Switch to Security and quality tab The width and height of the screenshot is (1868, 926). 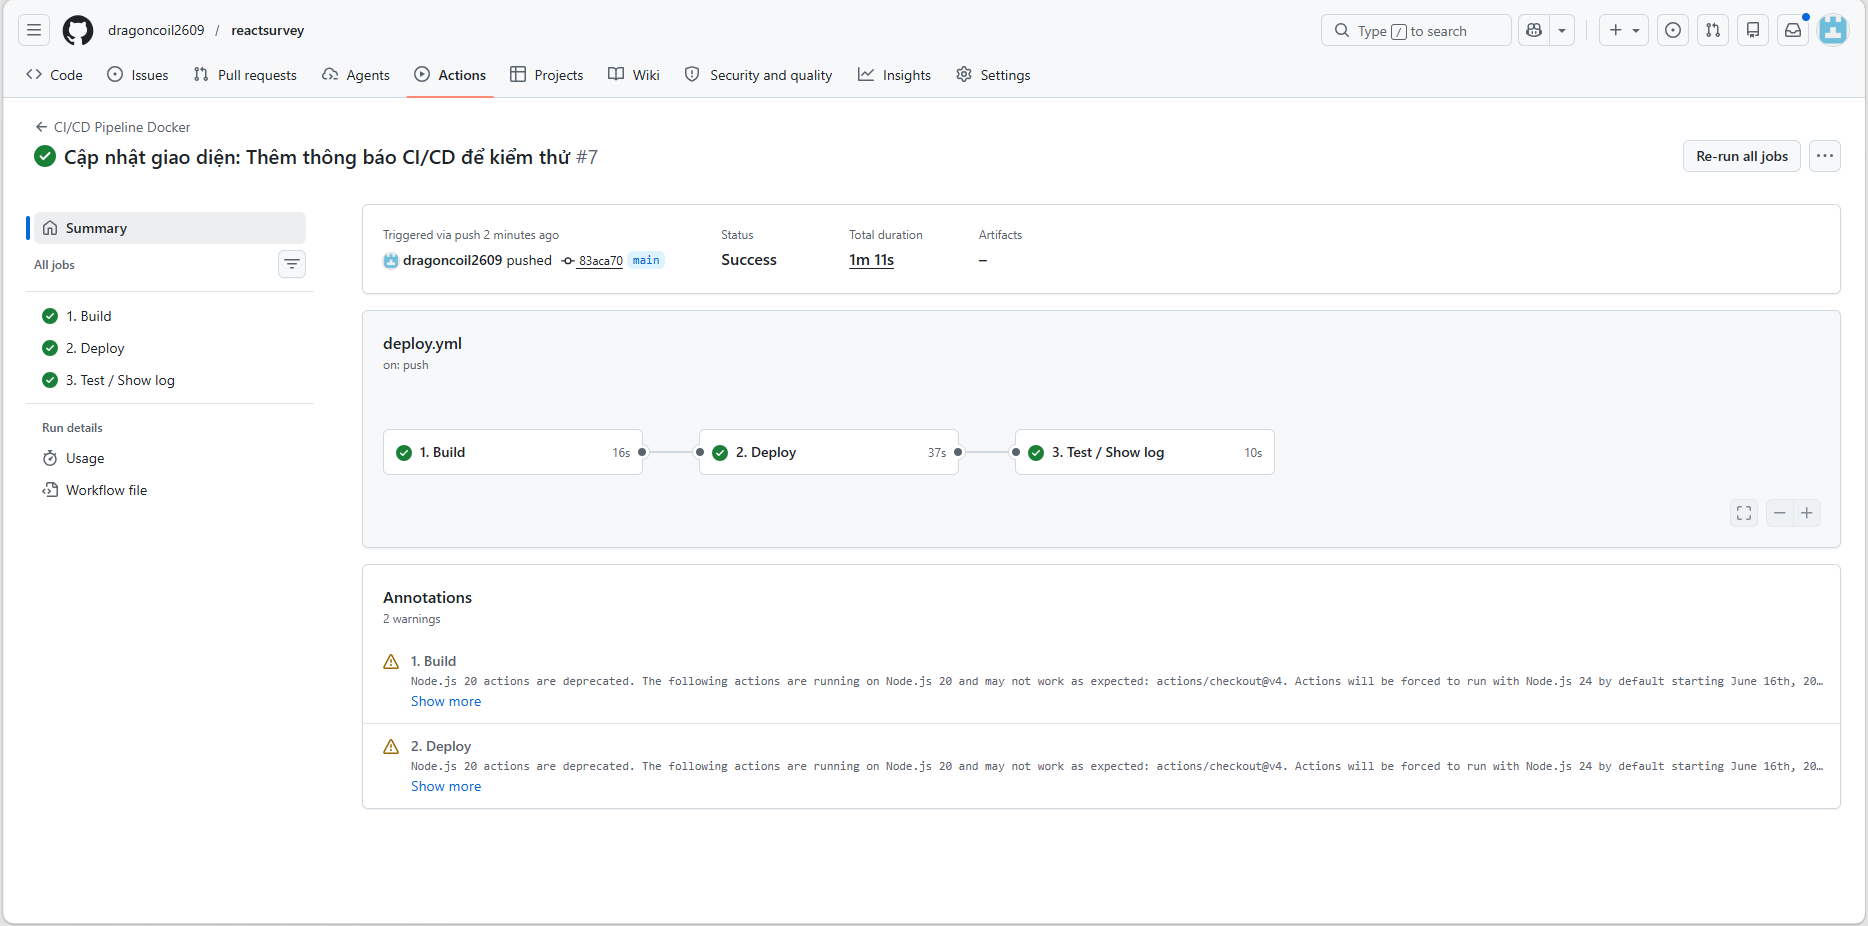point(759,75)
